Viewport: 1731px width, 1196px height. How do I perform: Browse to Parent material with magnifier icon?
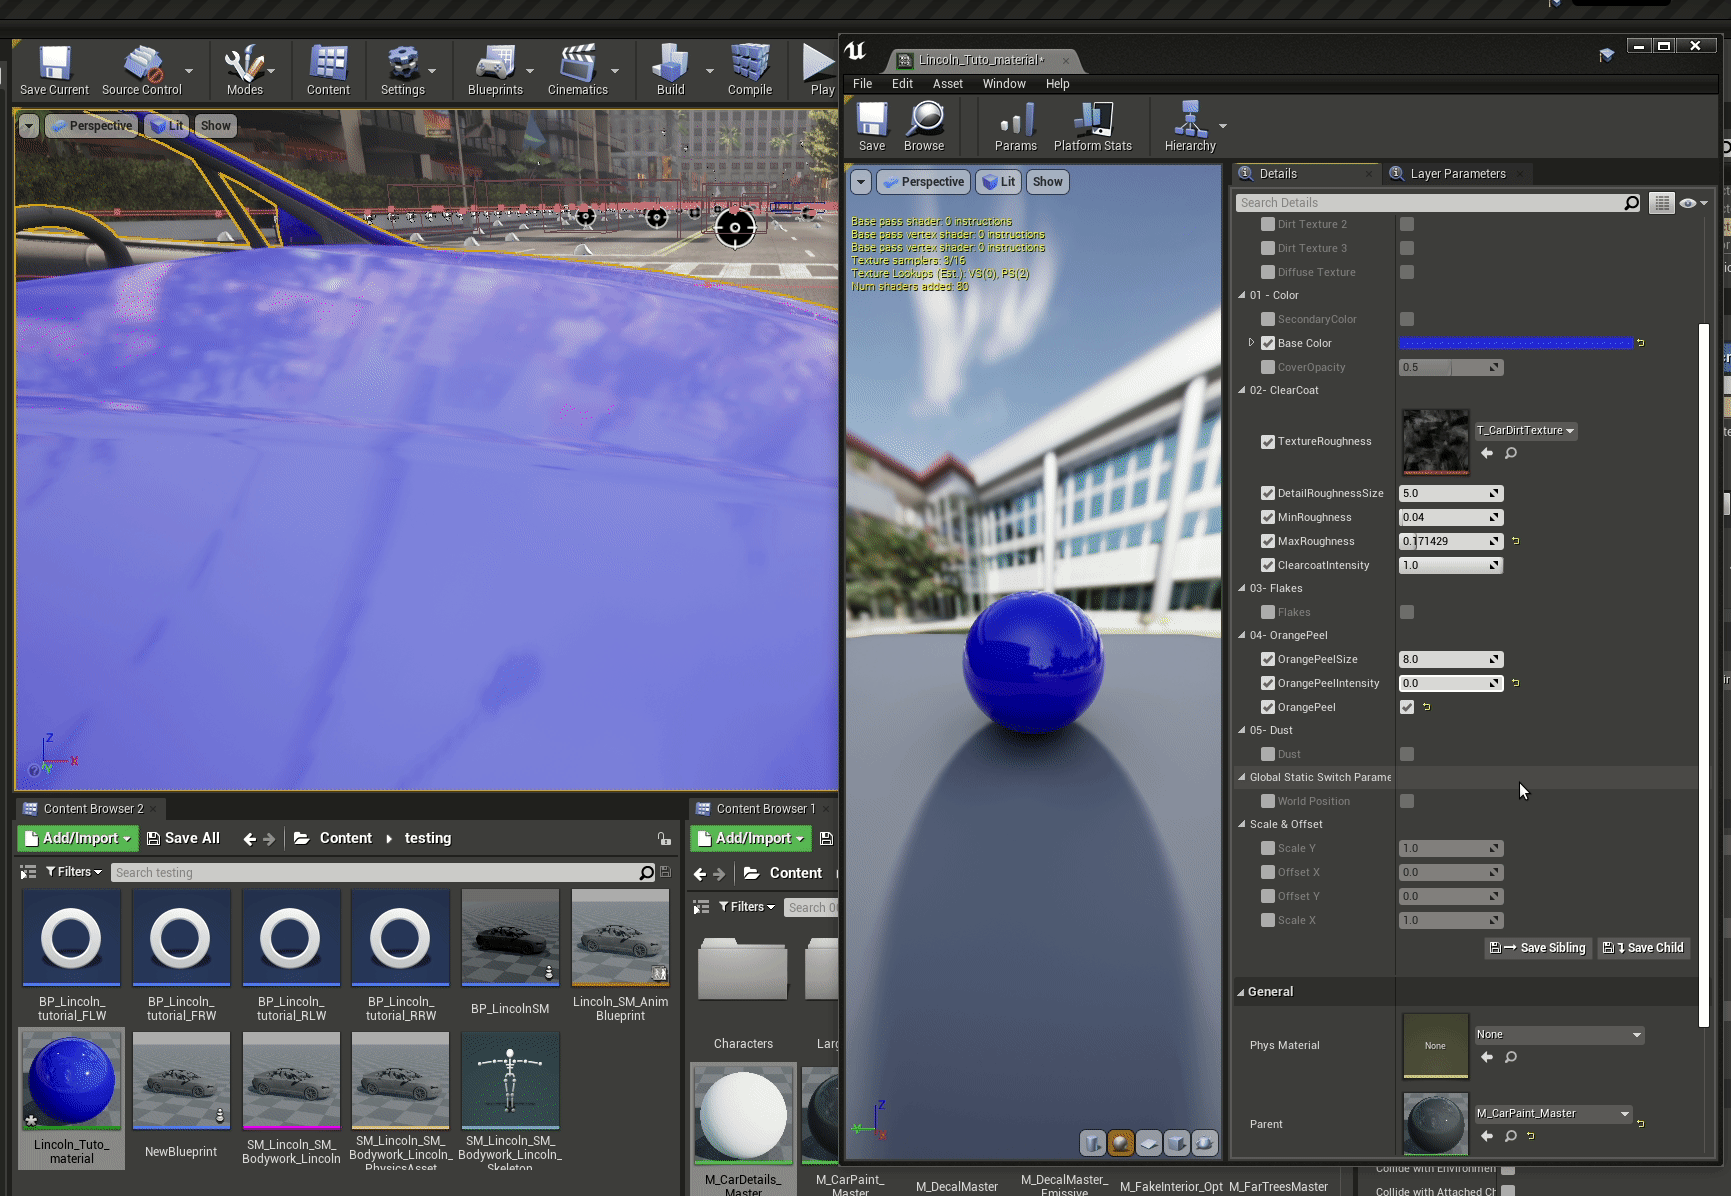coord(1511,1136)
